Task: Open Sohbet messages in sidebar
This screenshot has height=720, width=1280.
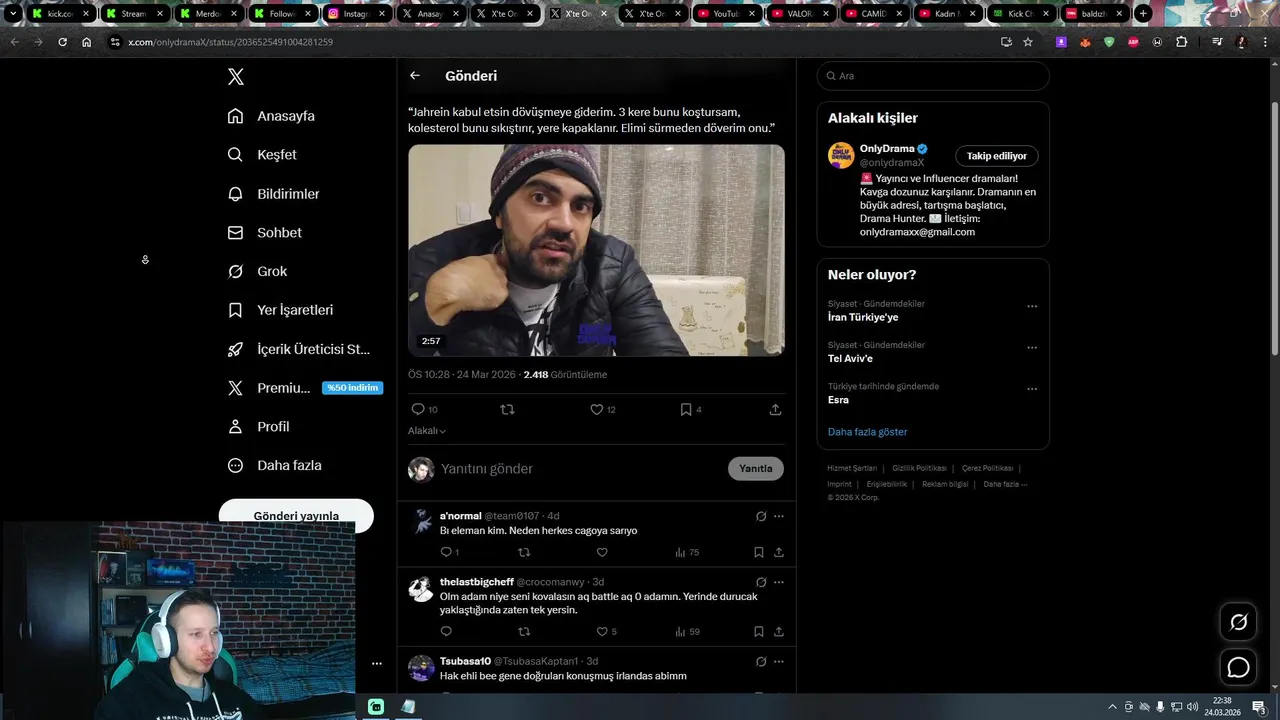Action: pyautogui.click(x=265, y=233)
